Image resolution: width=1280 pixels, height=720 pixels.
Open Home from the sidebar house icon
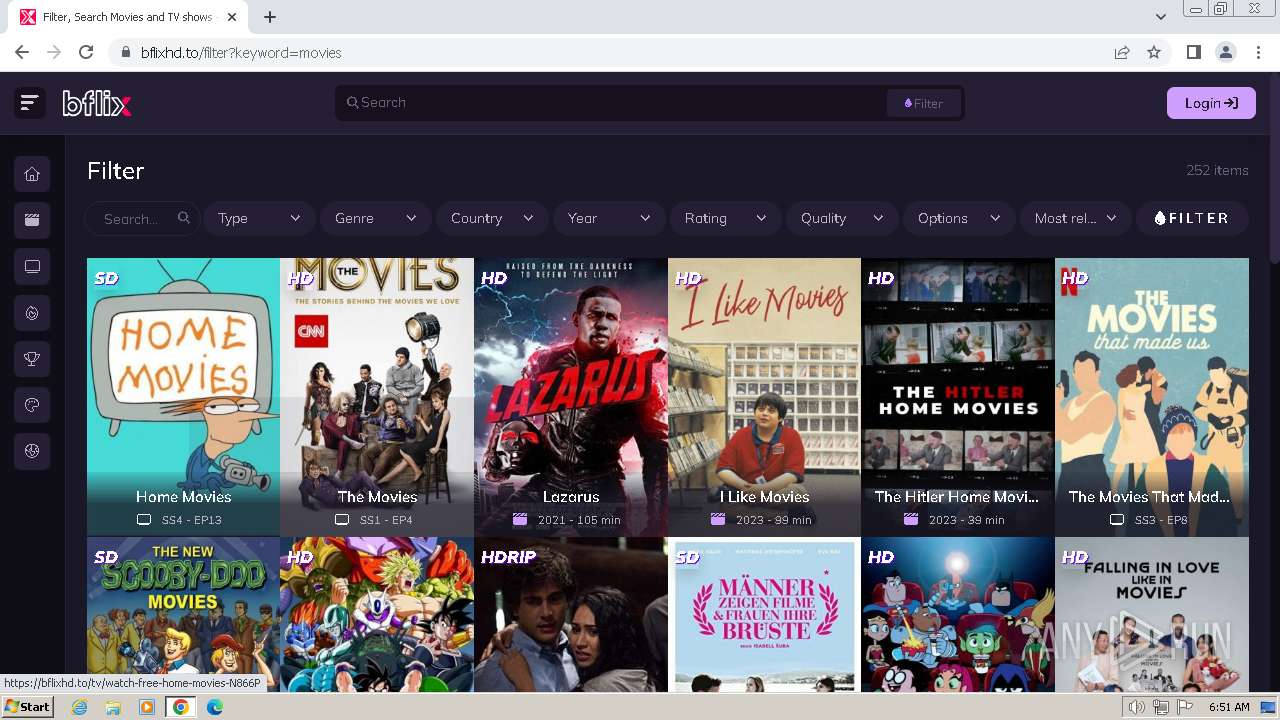tap(32, 174)
